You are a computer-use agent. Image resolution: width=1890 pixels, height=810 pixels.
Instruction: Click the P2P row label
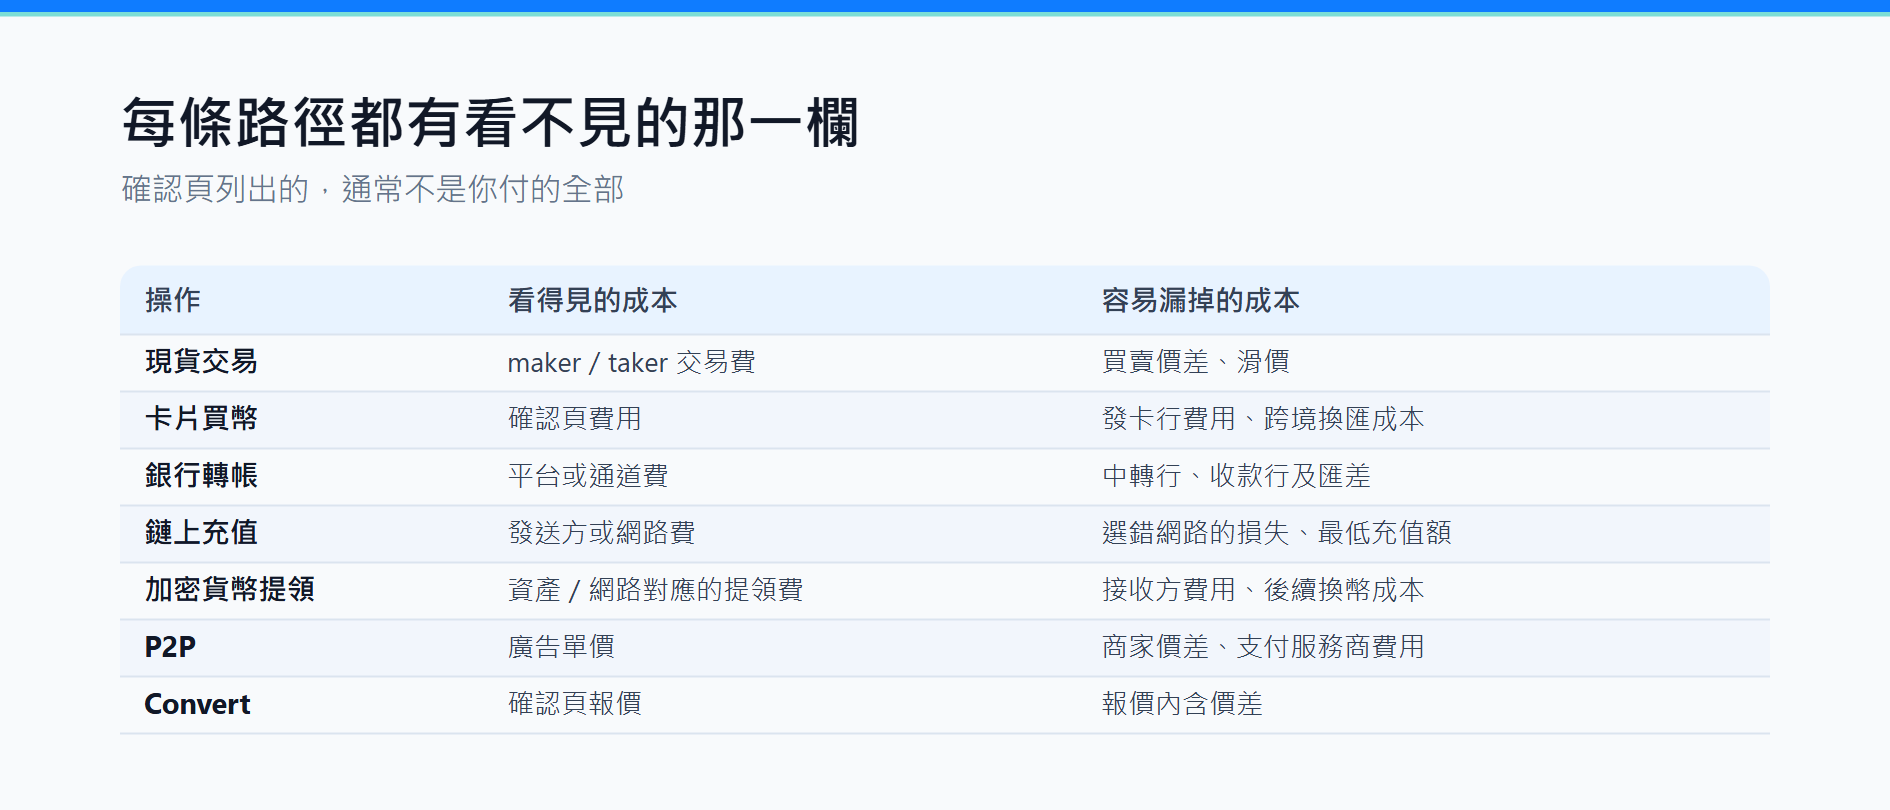click(170, 647)
